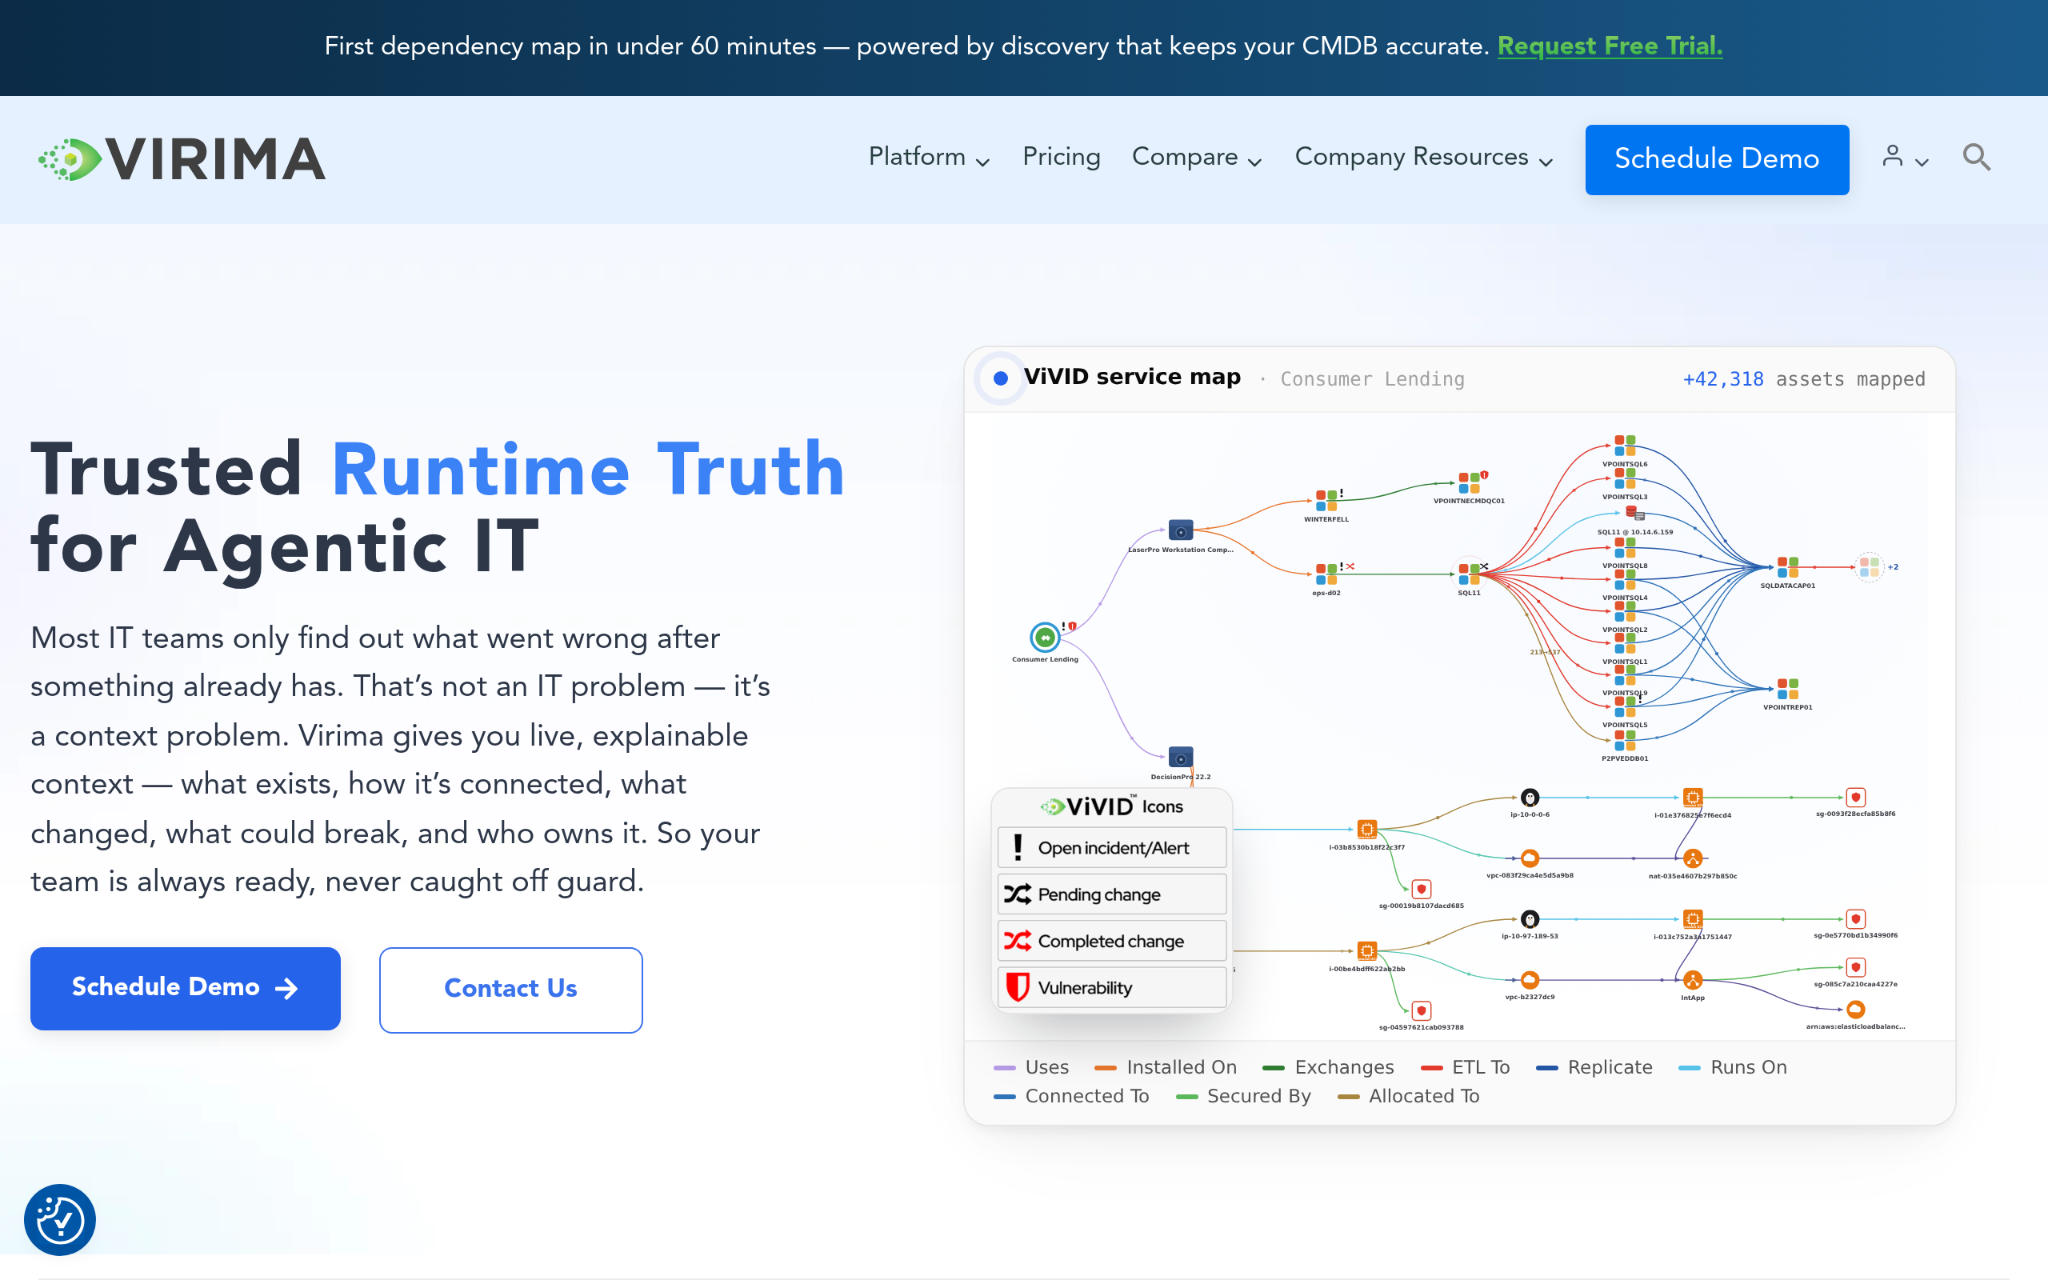Click "Consumer Lending" in the map header
The width and height of the screenshot is (2048, 1280).
(1372, 379)
